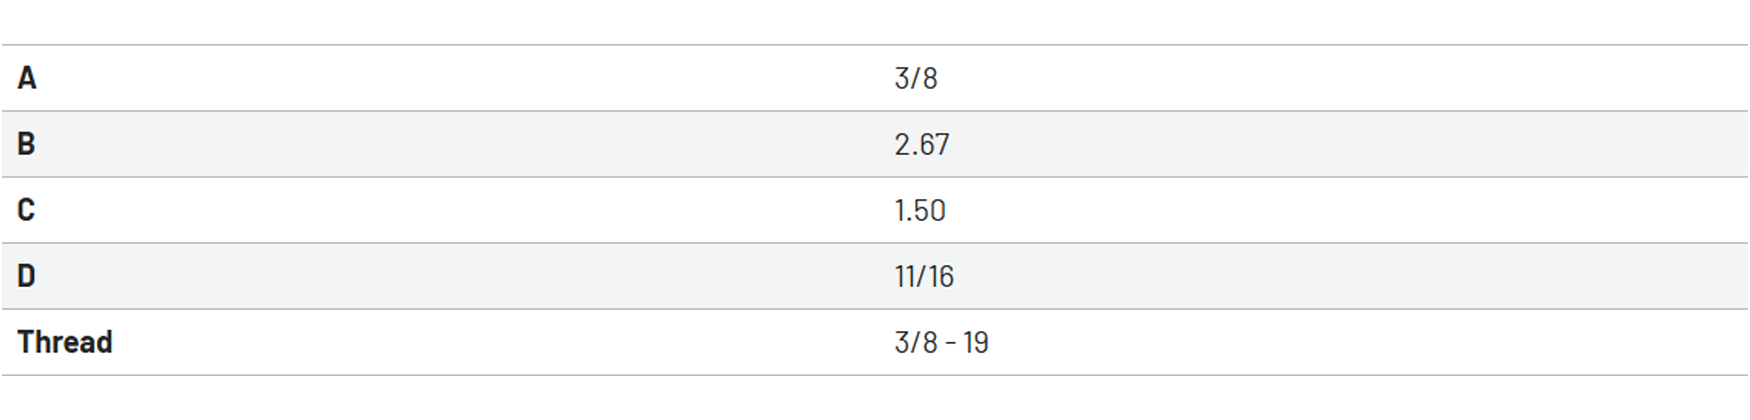
Task: Click the blank area in the Thread row
Action: coord(1370,342)
